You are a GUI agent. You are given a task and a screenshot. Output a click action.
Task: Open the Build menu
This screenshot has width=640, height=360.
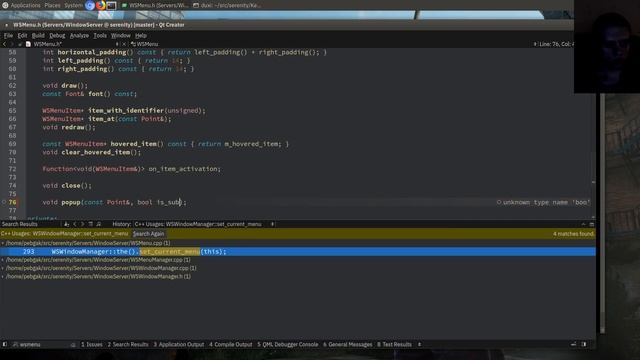38,36
